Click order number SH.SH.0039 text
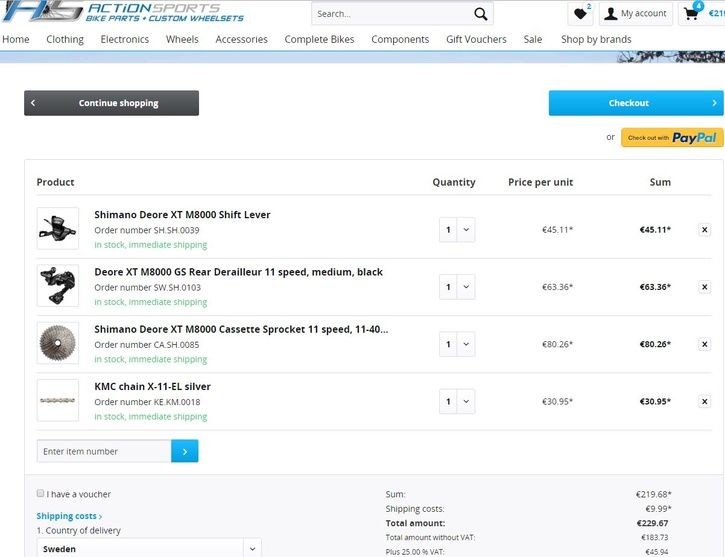 tap(147, 230)
